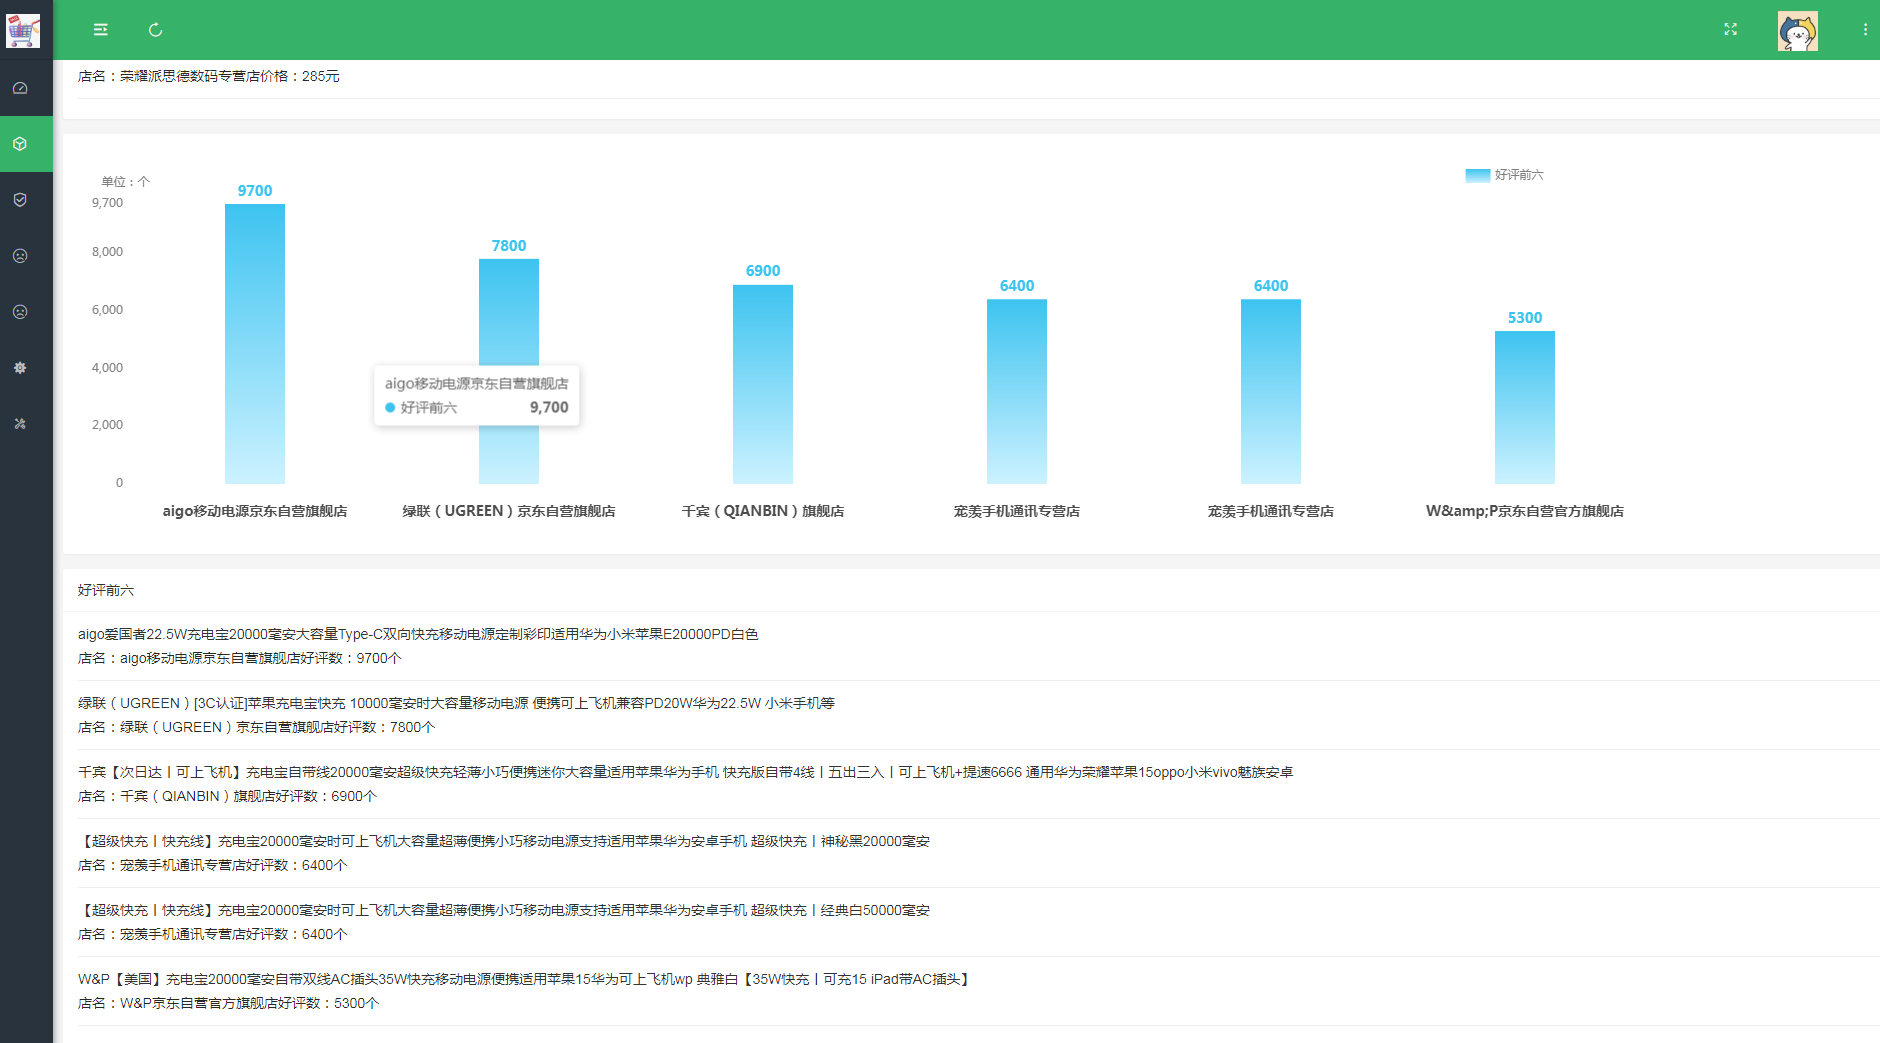Open the three-dot more options menu
1880x1043 pixels.
pyautogui.click(x=1865, y=30)
